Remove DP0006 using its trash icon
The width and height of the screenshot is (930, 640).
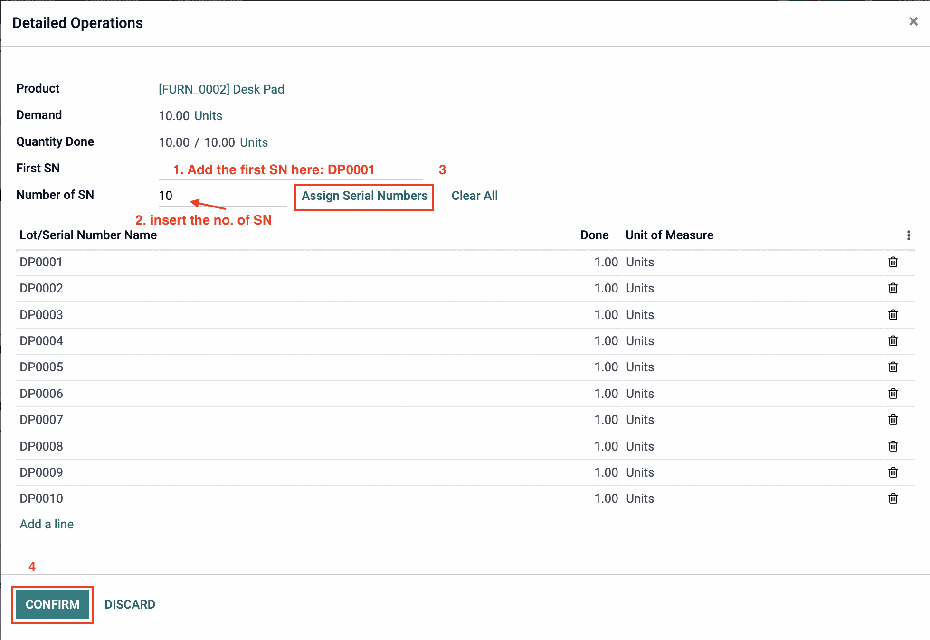point(893,393)
